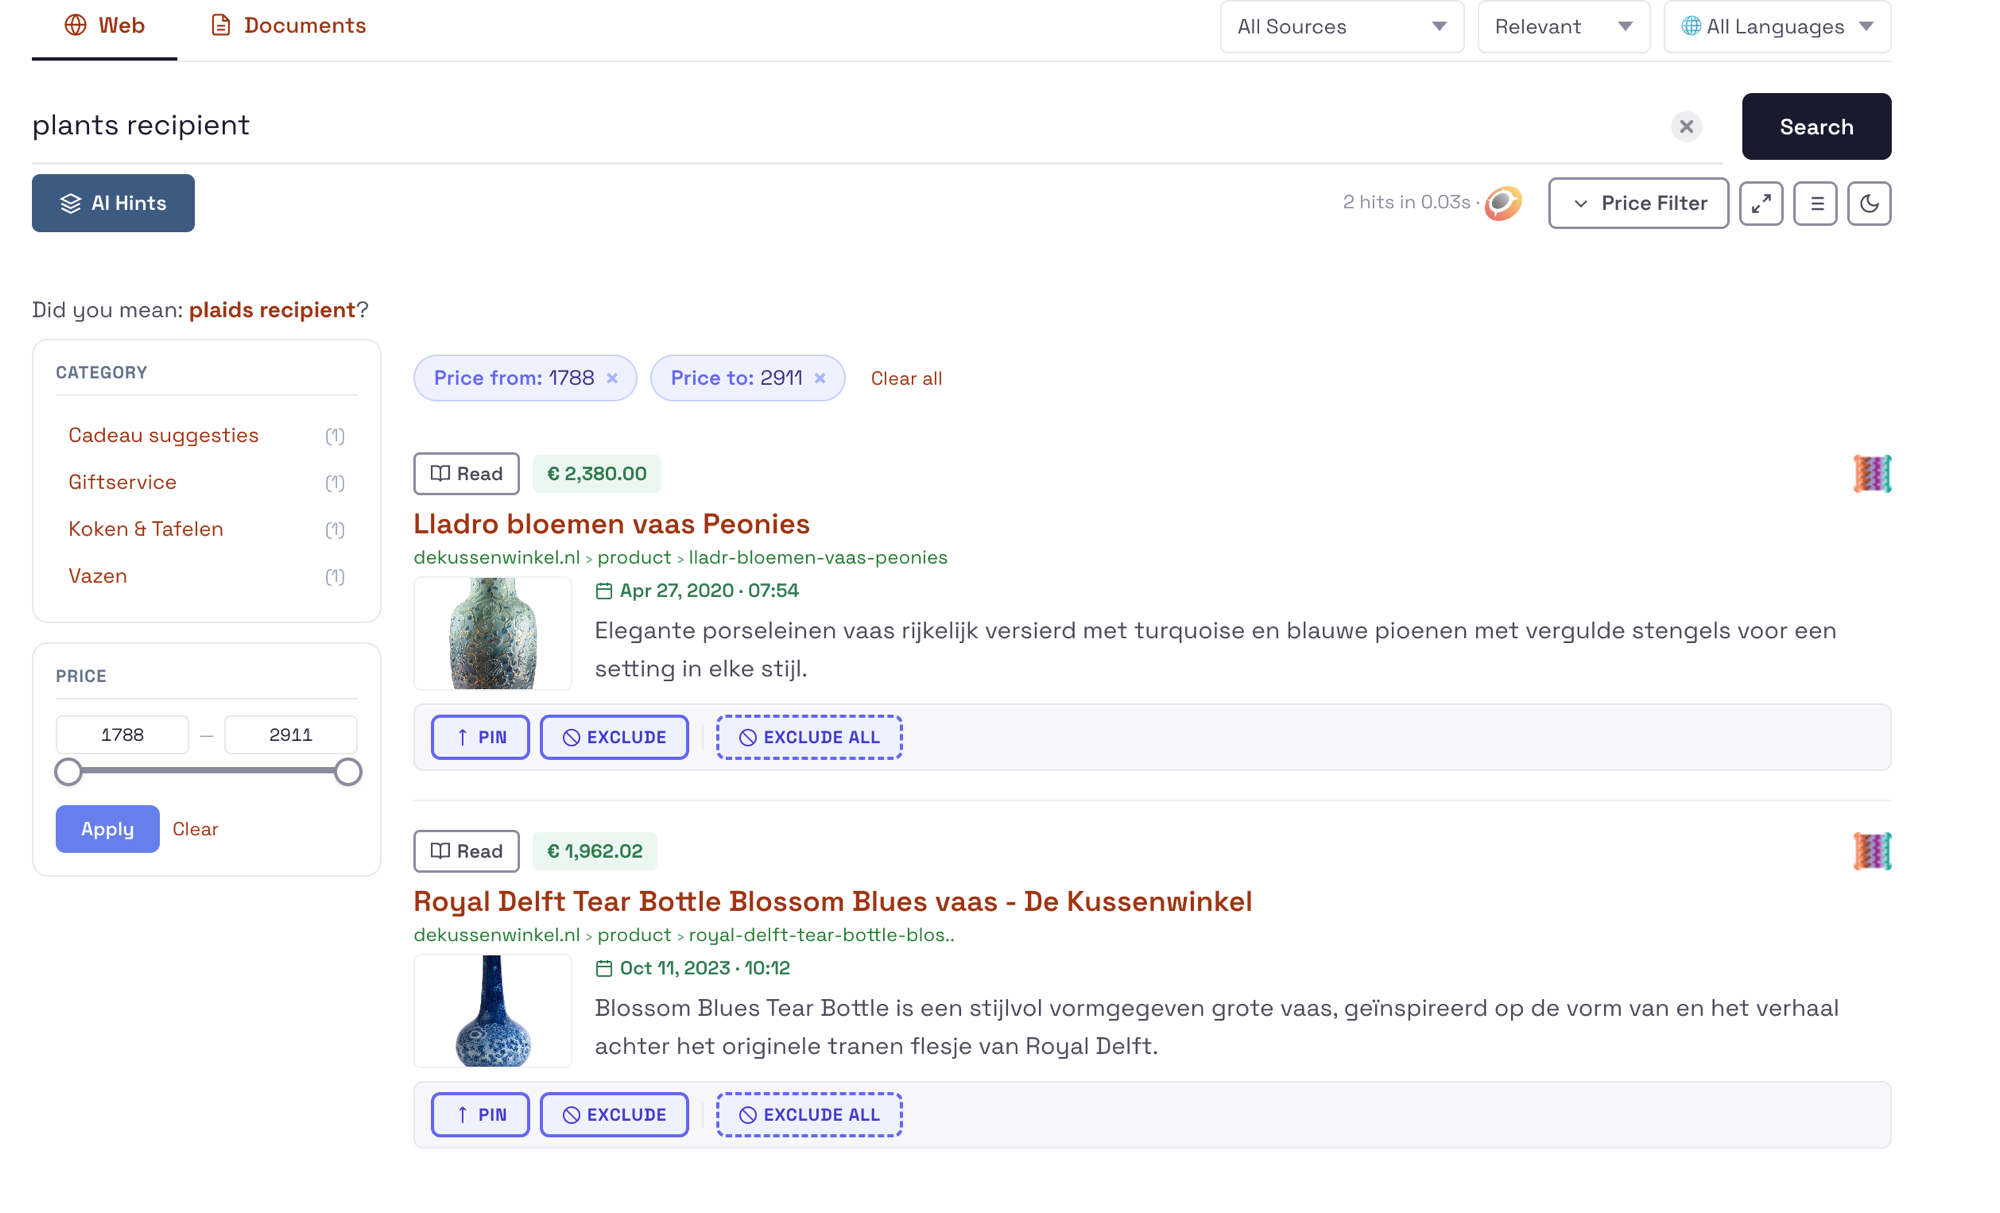Open the 'plaids recipient' spelling suggestion
The height and width of the screenshot is (1213, 2000).
(272, 310)
